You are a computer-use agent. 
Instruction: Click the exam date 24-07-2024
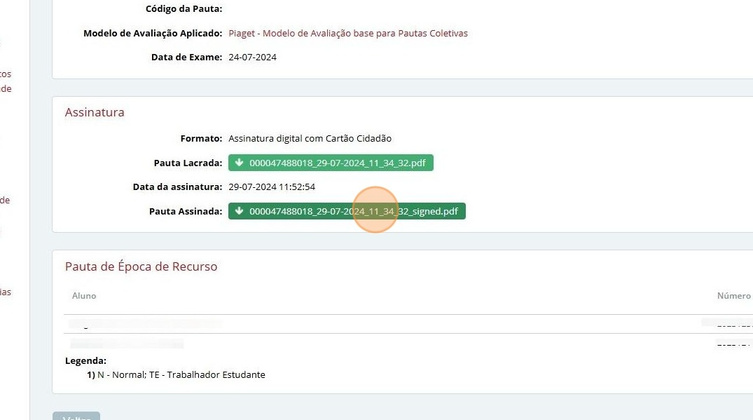[253, 57]
